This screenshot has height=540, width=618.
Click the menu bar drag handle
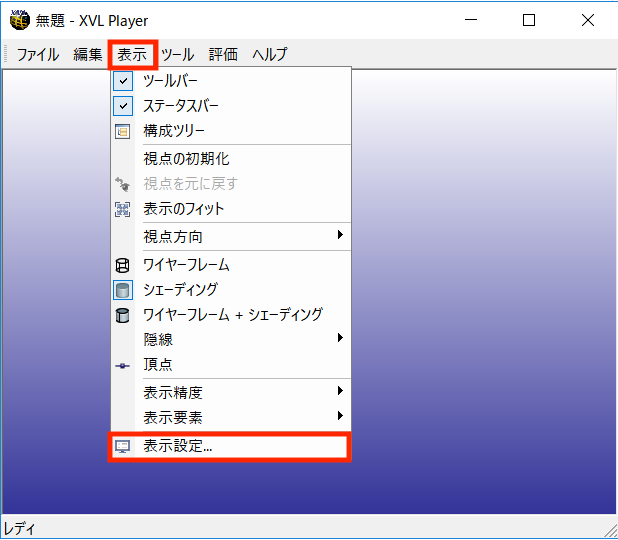coord(6,54)
